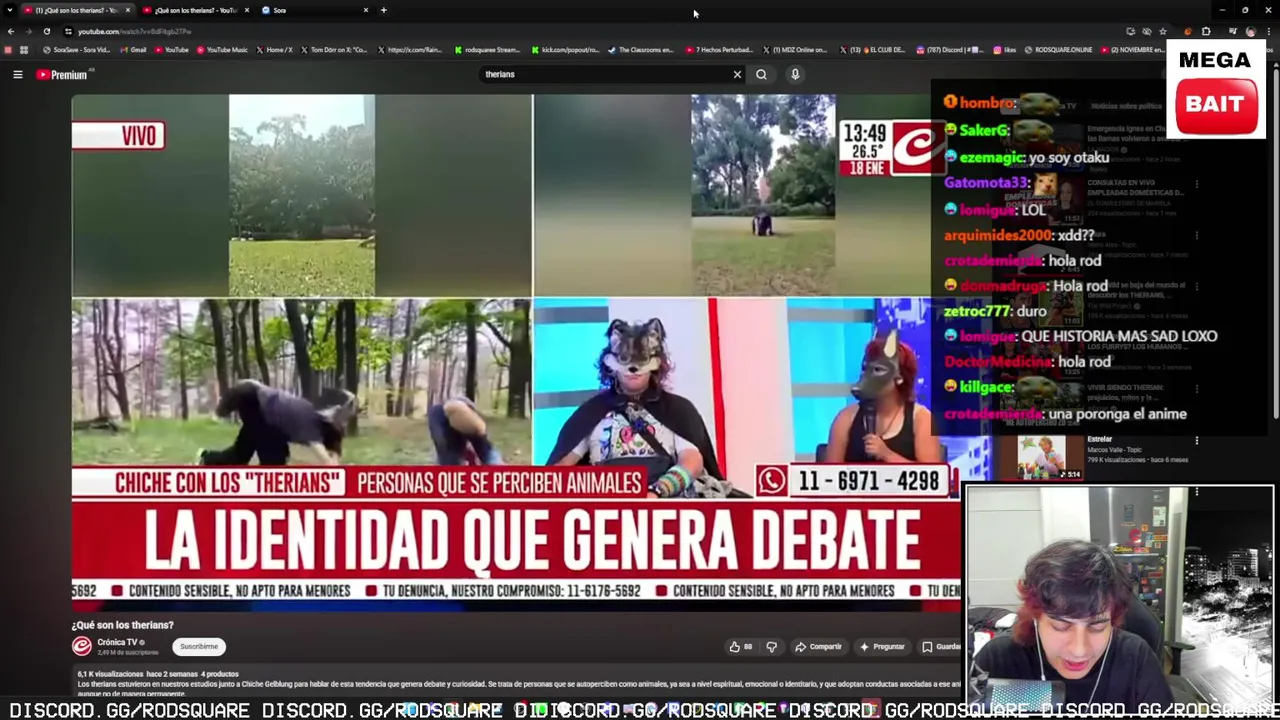This screenshot has height=720, width=1280.
Task: Click the Compartir share button
Action: pos(819,647)
